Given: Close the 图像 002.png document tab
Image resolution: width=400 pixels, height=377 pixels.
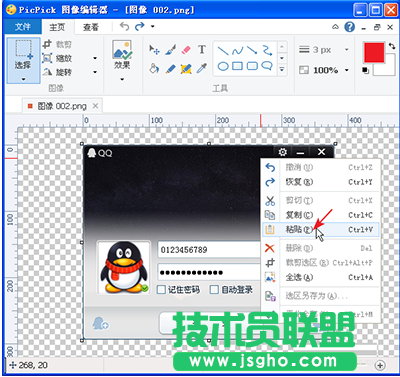Looking at the screenshot, I should (x=95, y=106).
